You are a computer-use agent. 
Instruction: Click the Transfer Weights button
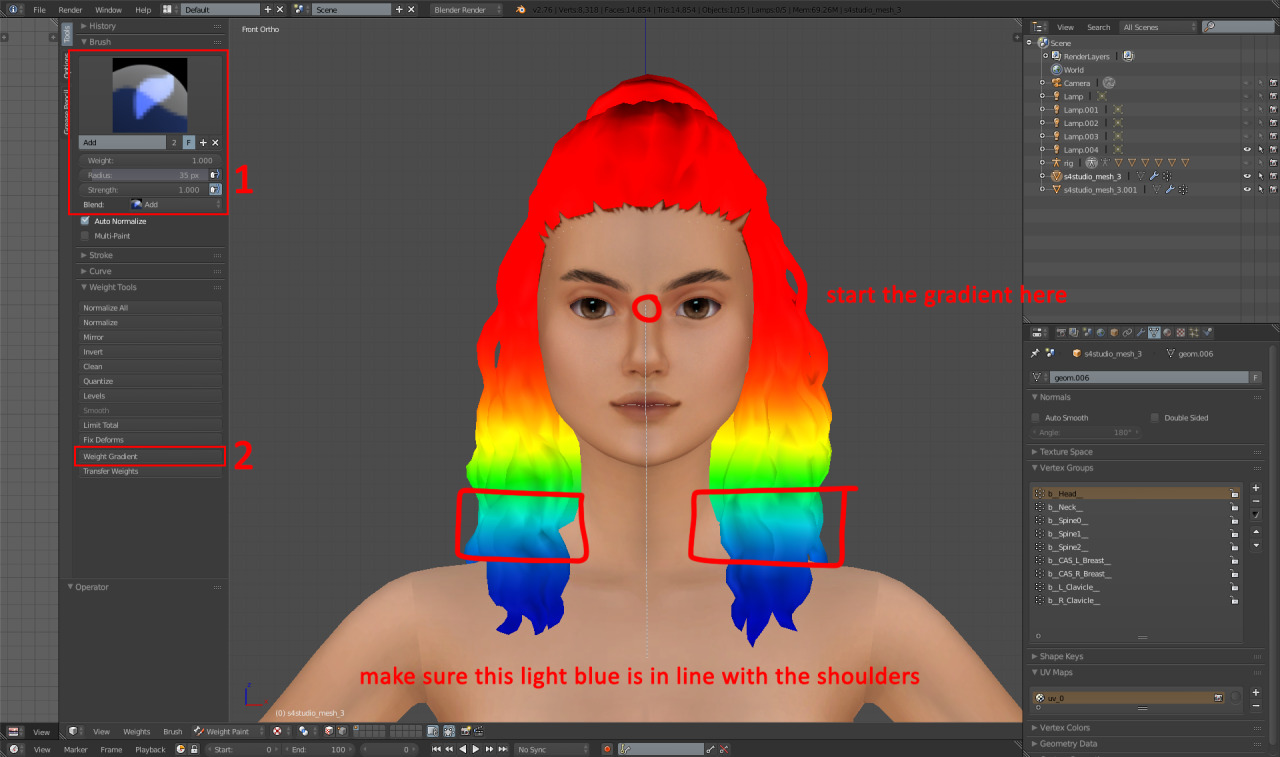pos(150,471)
